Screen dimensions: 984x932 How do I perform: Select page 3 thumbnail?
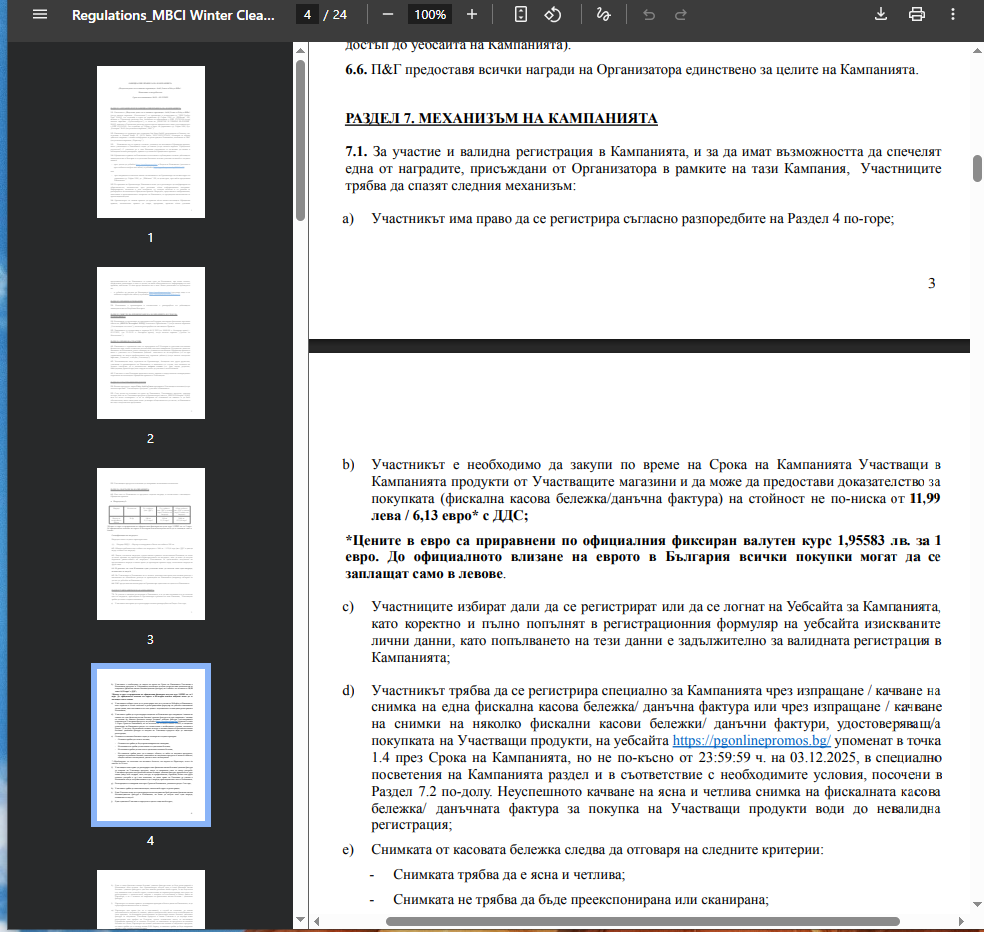point(150,545)
